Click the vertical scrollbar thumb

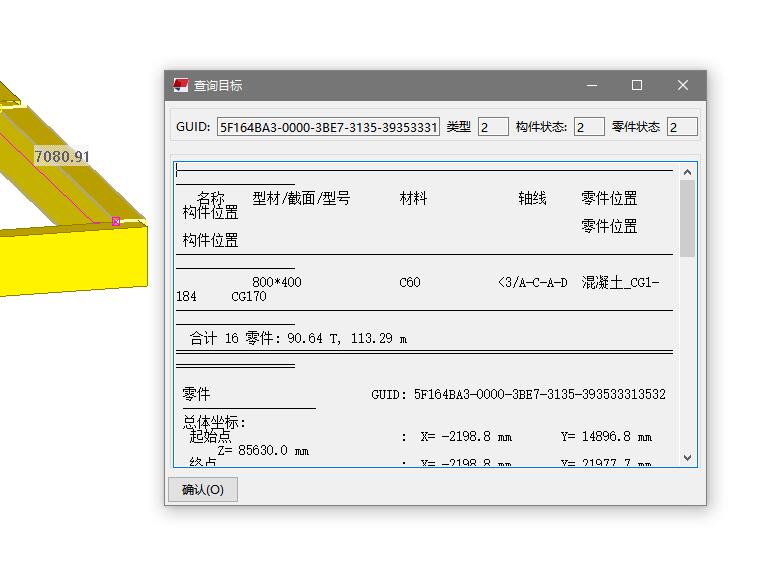click(x=688, y=218)
